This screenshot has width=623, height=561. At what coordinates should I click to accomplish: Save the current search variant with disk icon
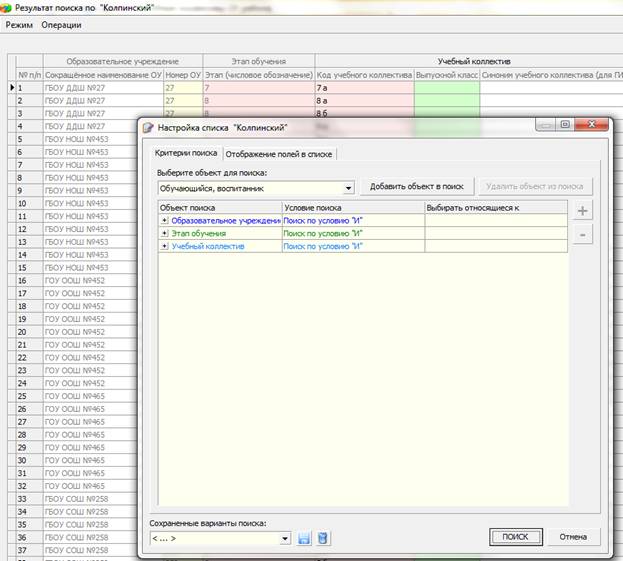click(304, 538)
